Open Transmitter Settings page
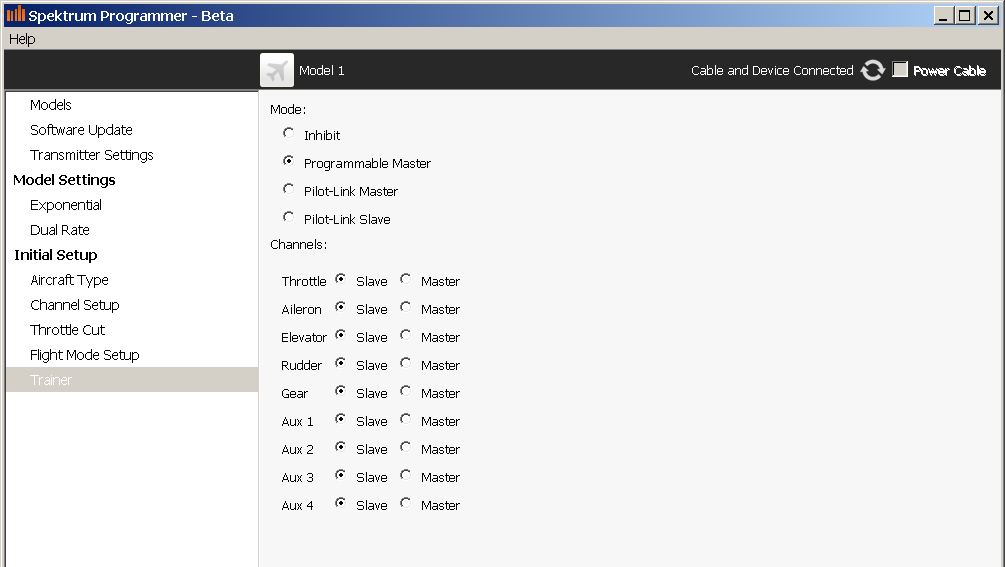 click(92, 155)
